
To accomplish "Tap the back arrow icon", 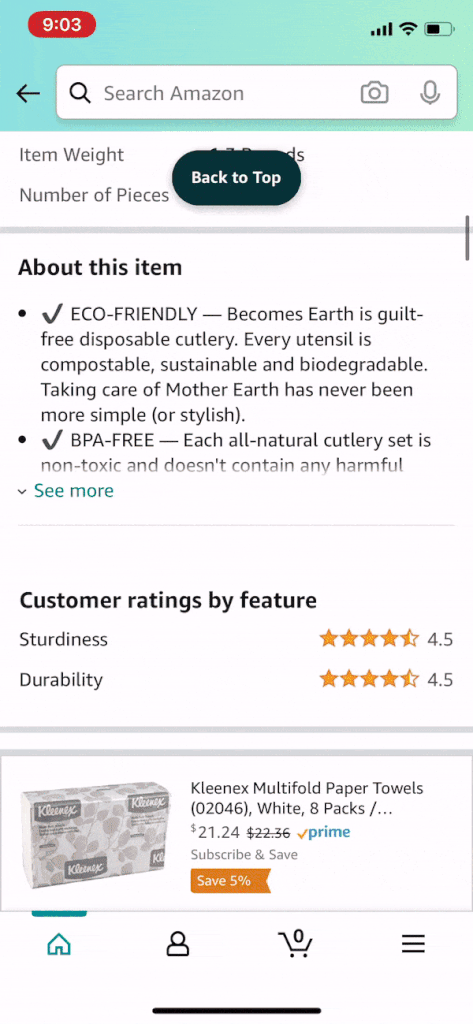I will [x=28, y=93].
